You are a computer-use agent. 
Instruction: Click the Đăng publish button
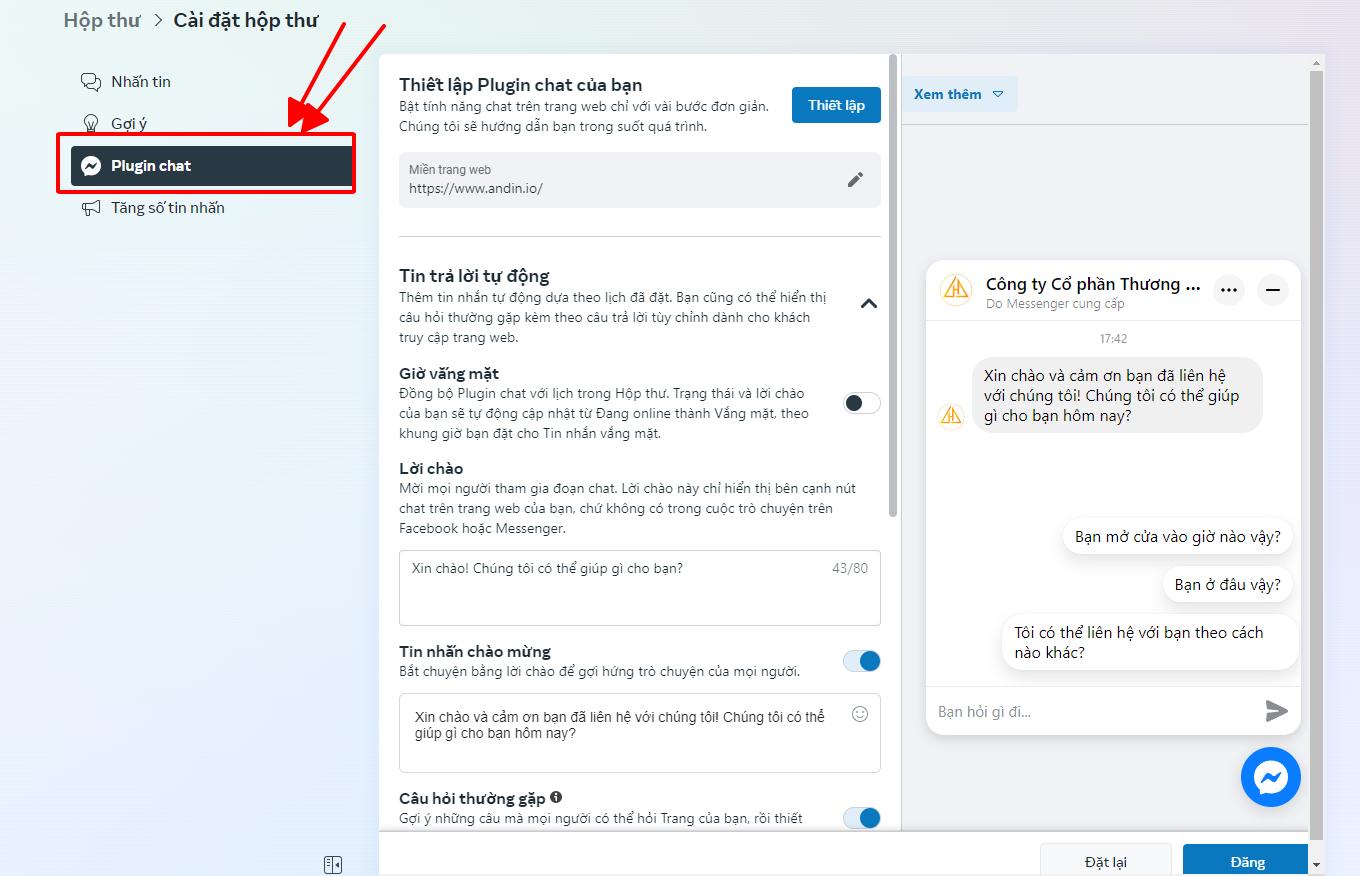(x=1245, y=861)
